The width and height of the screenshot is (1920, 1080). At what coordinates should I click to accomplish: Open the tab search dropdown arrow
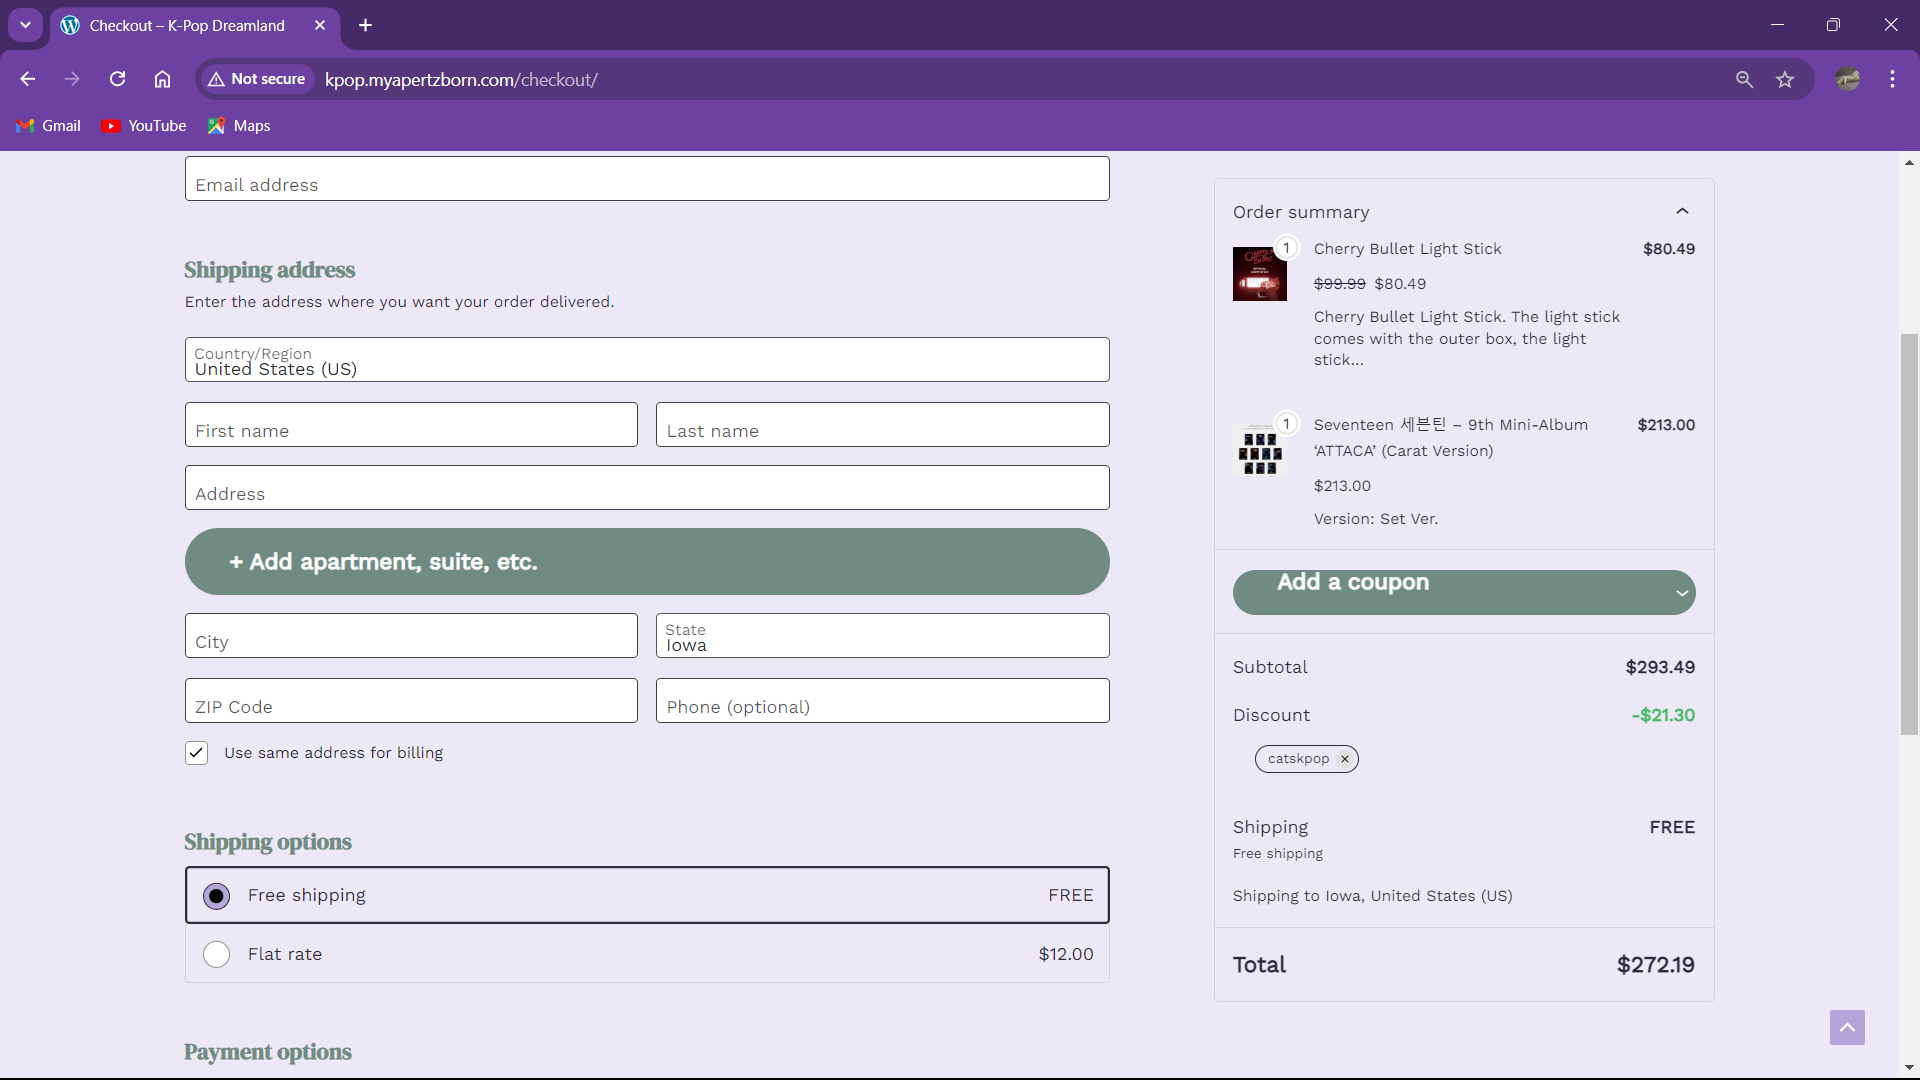click(25, 25)
